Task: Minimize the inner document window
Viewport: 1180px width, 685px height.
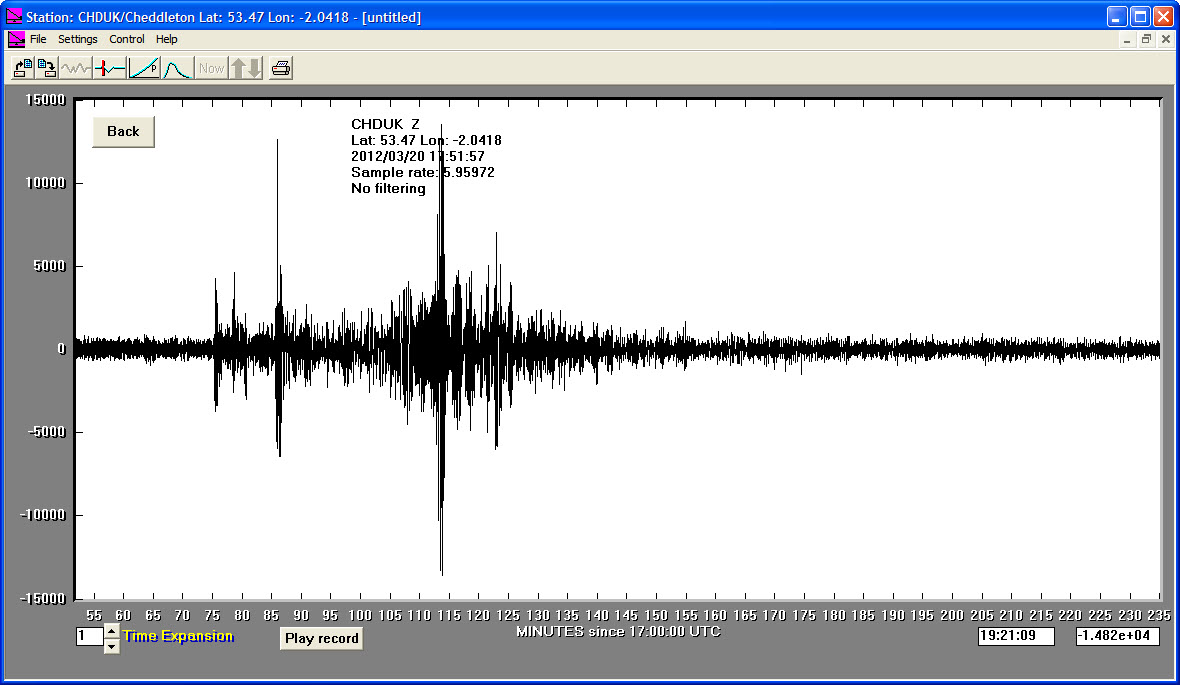Action: click(1127, 39)
